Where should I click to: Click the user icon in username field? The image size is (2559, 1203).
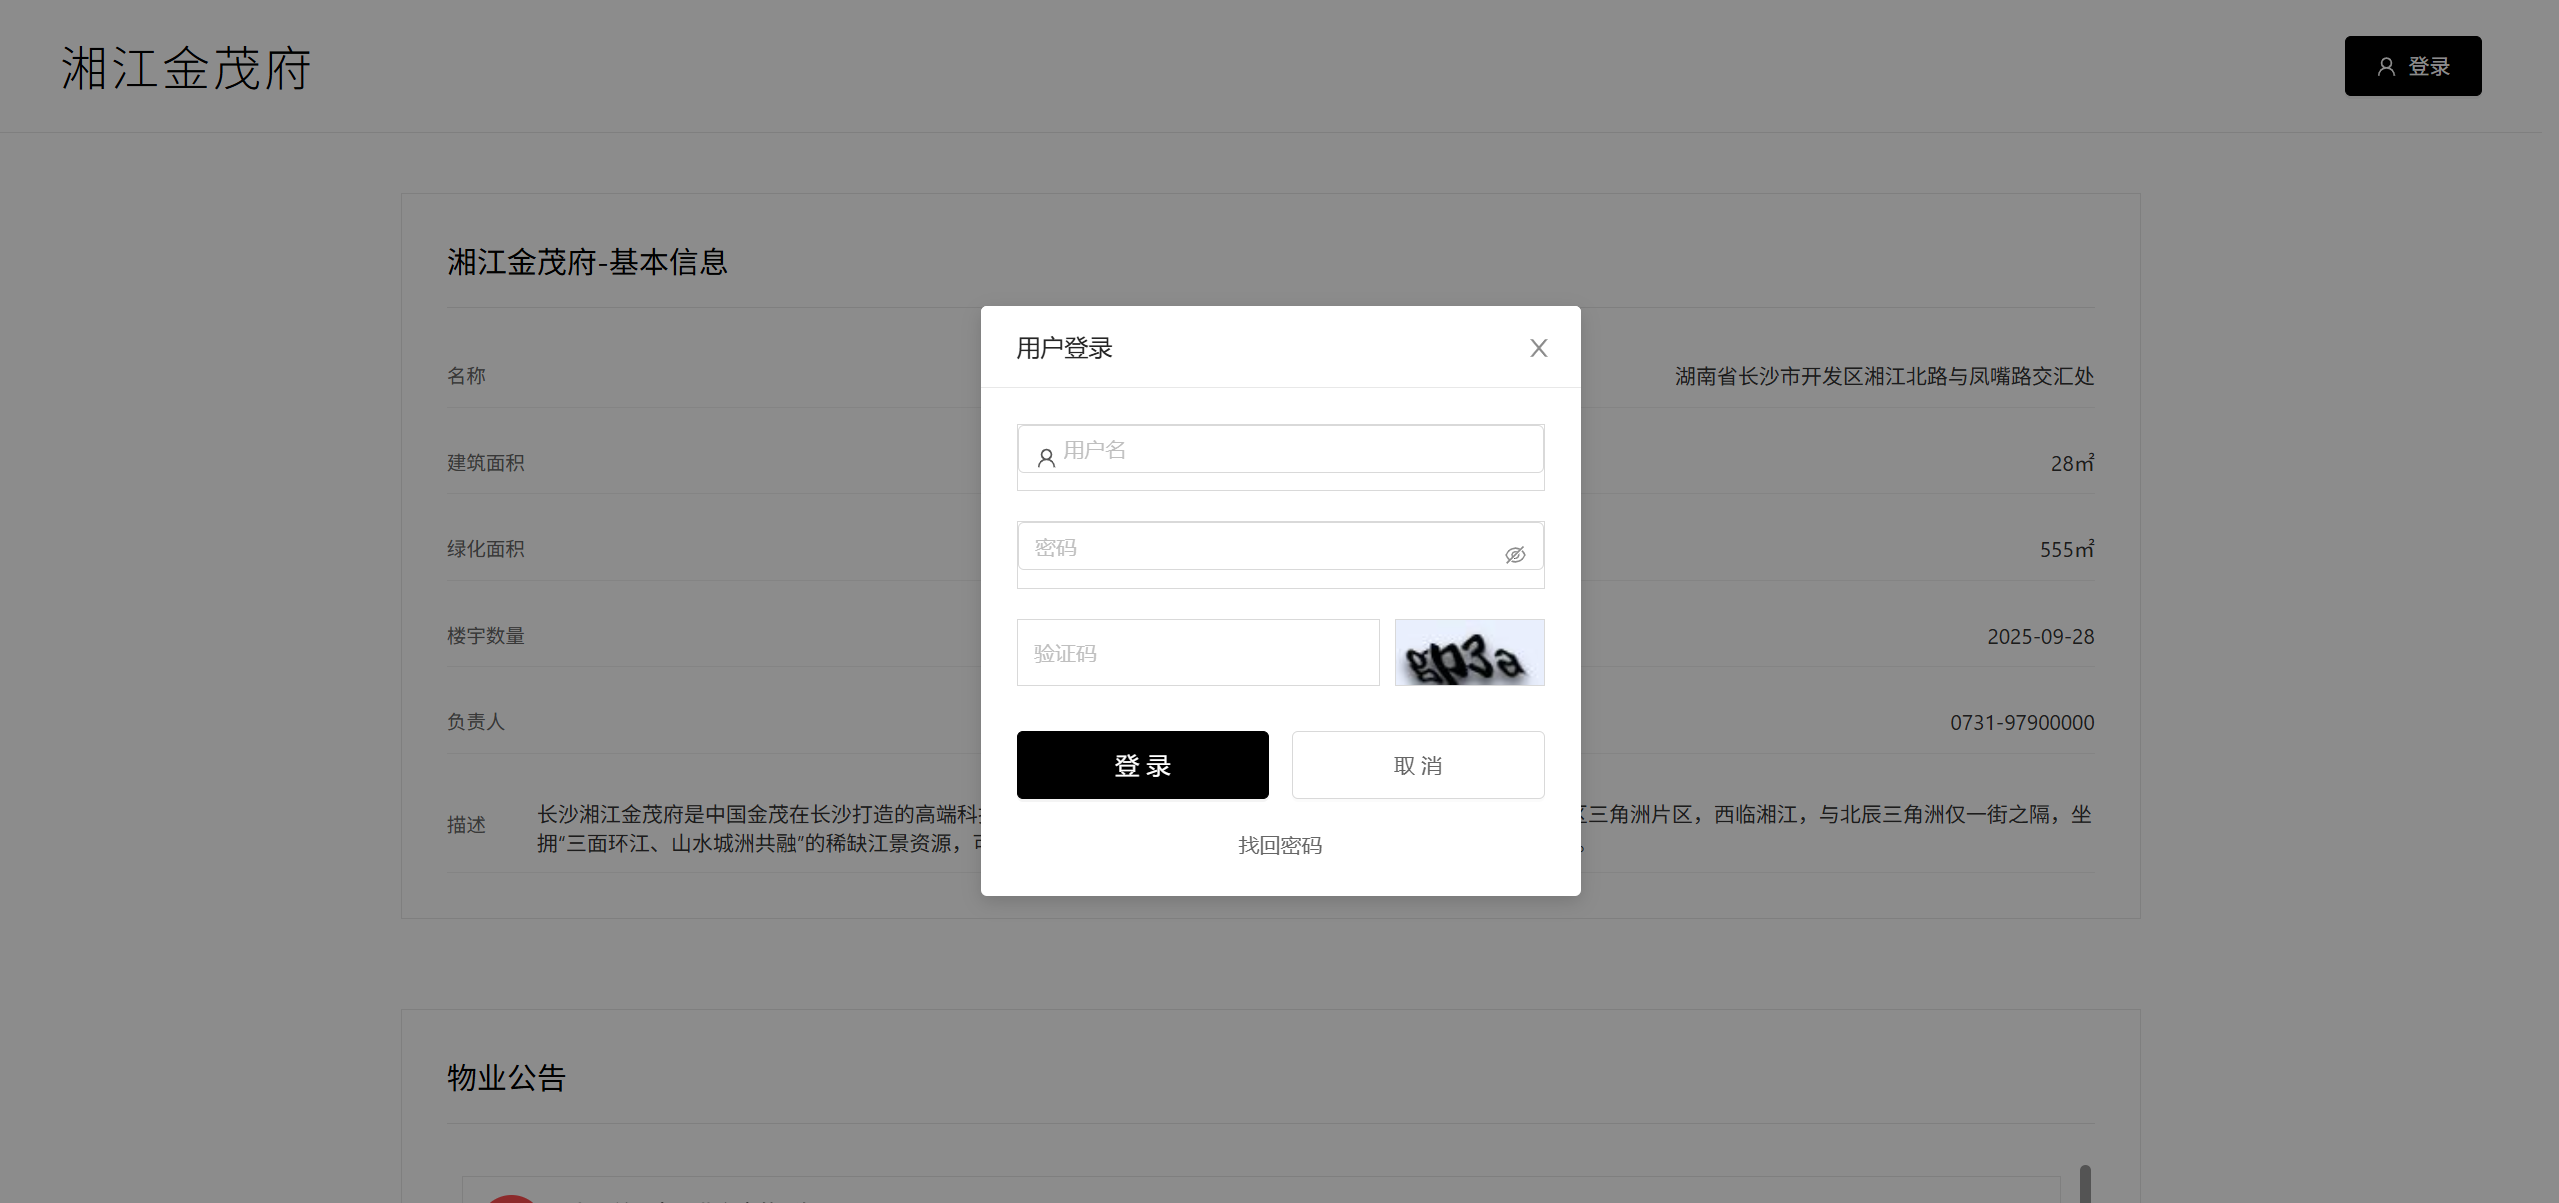coord(1046,458)
